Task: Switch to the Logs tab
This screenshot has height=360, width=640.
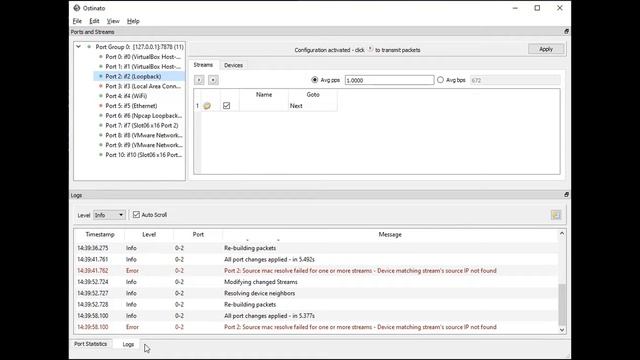Action: point(128,344)
